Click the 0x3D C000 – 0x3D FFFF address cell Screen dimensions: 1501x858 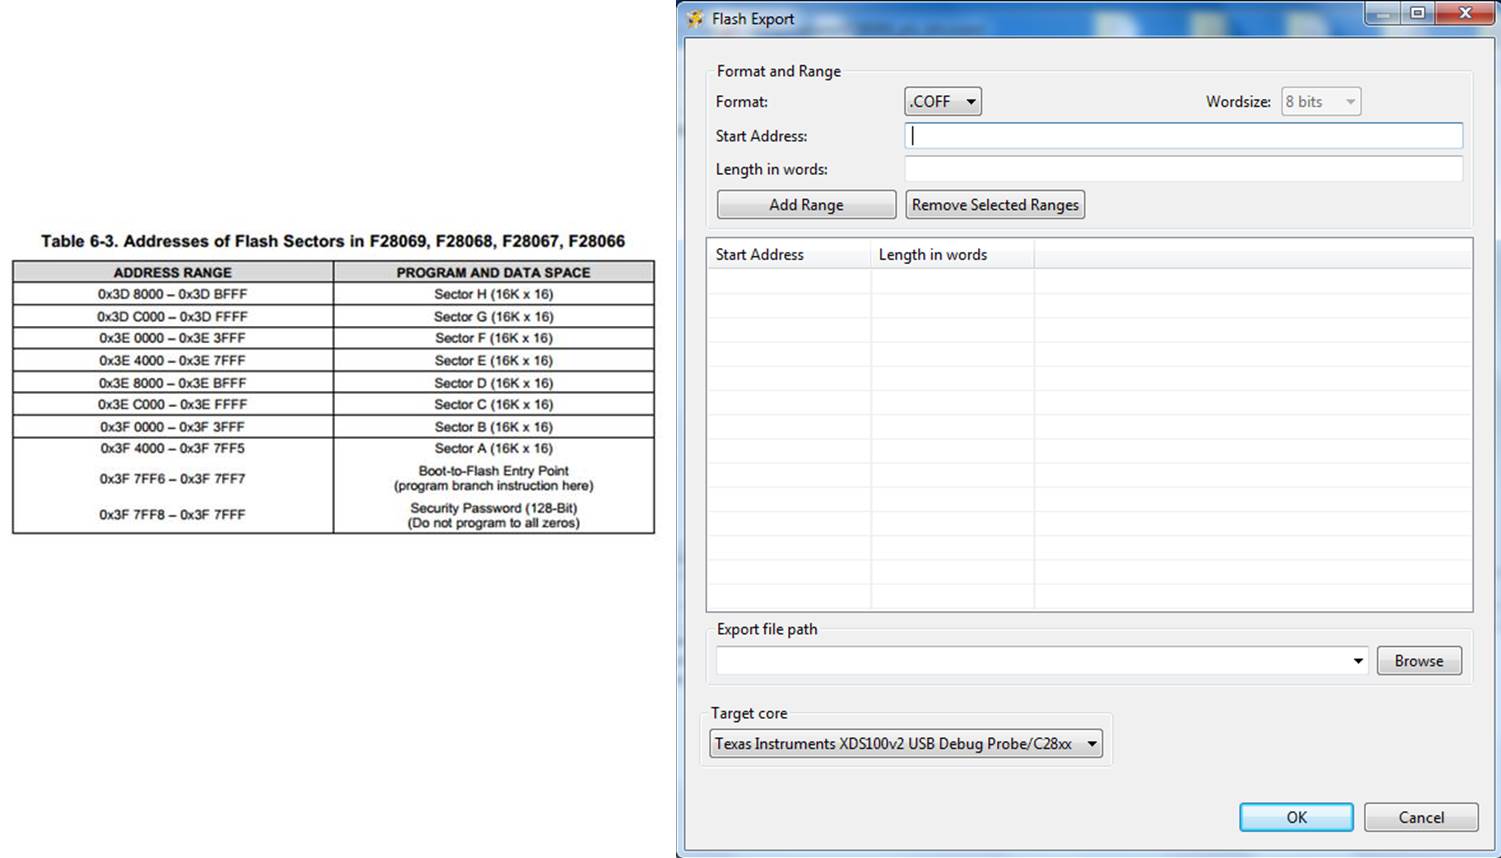[173, 316]
